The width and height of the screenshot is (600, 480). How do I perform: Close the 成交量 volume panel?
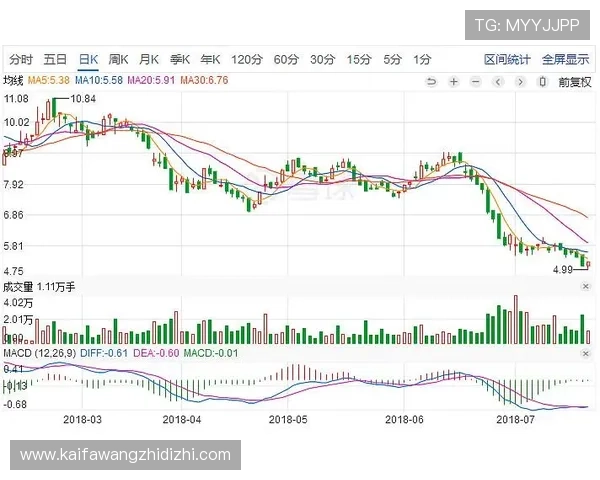pyautogui.click(x=586, y=287)
